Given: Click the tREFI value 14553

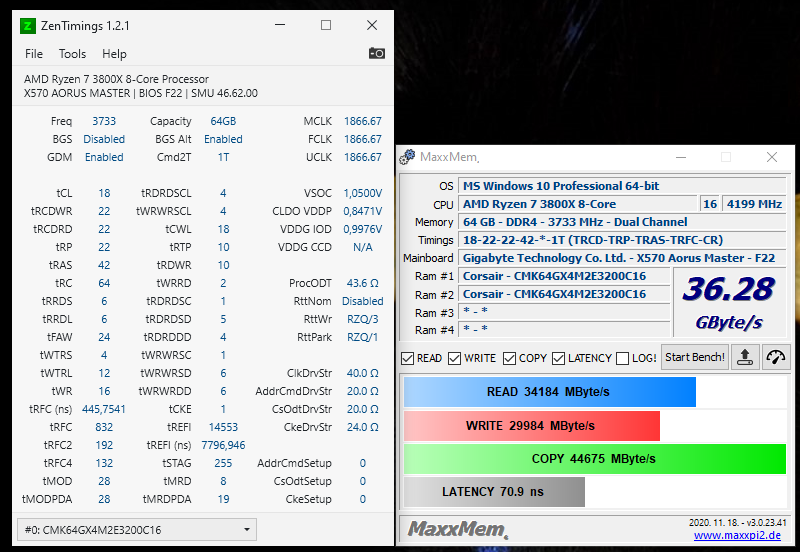Looking at the screenshot, I should pos(223,427).
